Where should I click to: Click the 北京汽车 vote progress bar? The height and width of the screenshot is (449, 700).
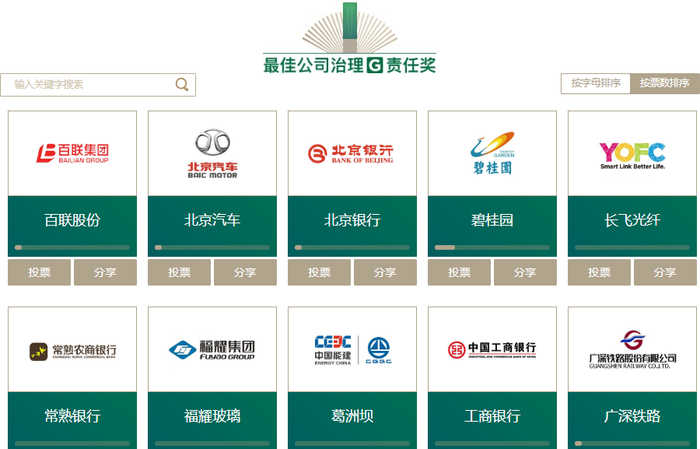pos(212,247)
